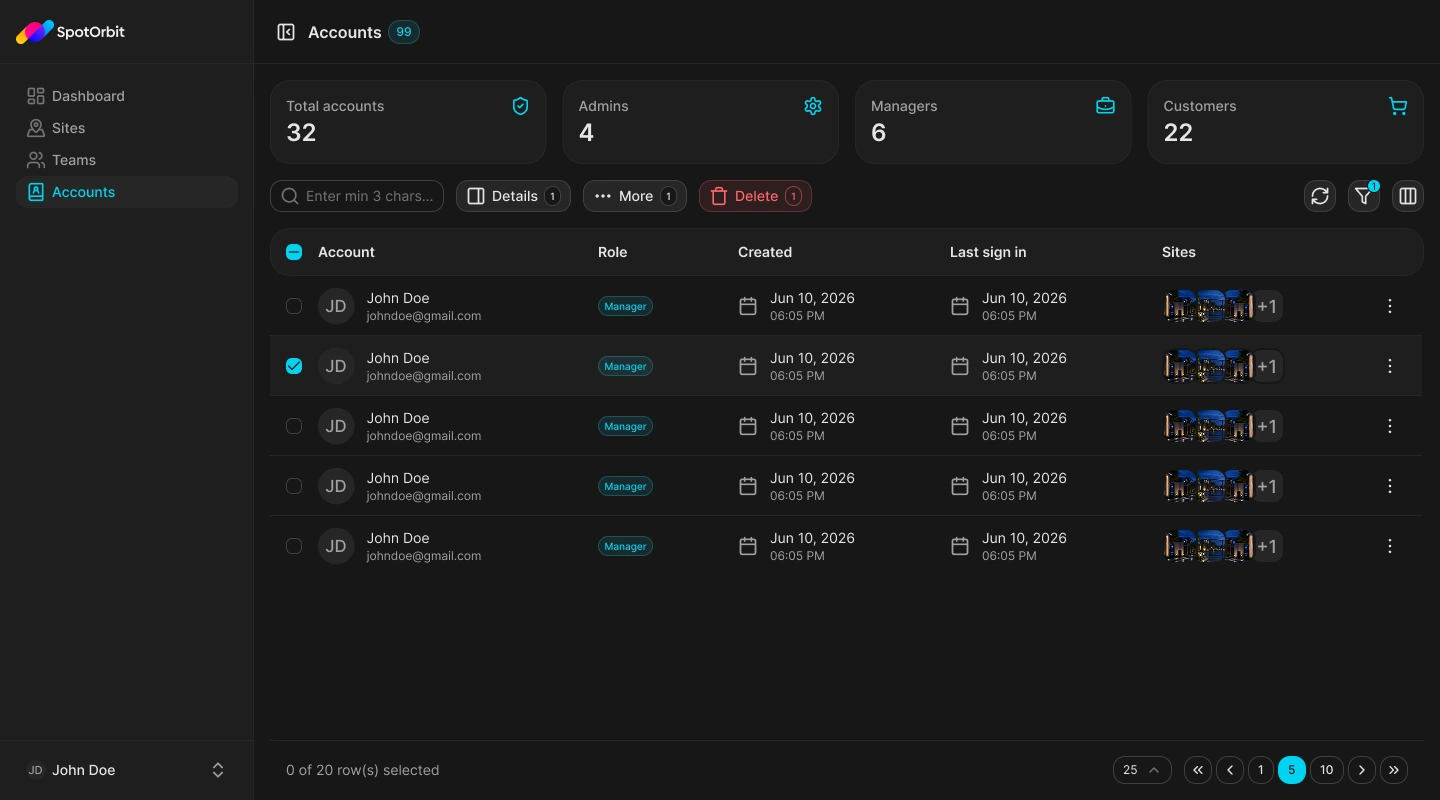Open the Teams section
Viewport: 1440px width, 800px height.
pyautogui.click(x=127, y=160)
